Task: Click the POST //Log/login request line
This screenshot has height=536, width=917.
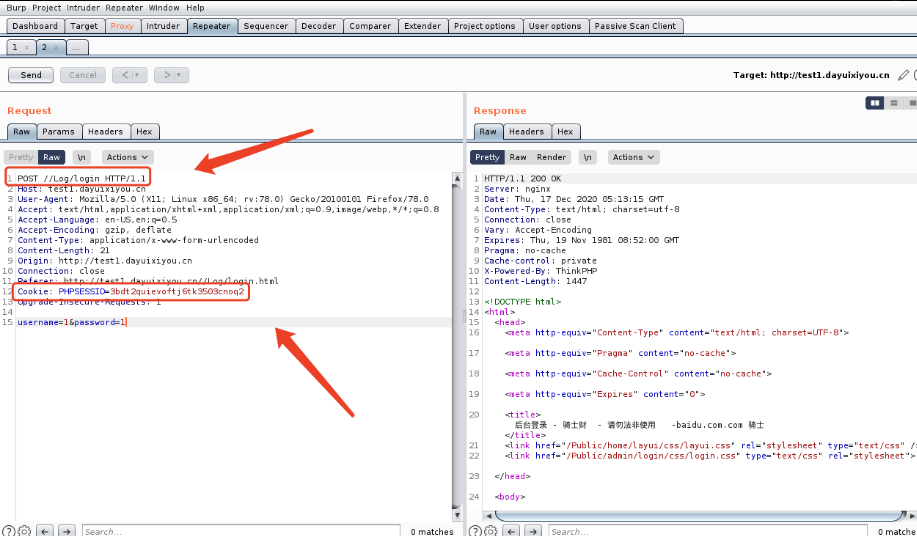Action: point(81,178)
